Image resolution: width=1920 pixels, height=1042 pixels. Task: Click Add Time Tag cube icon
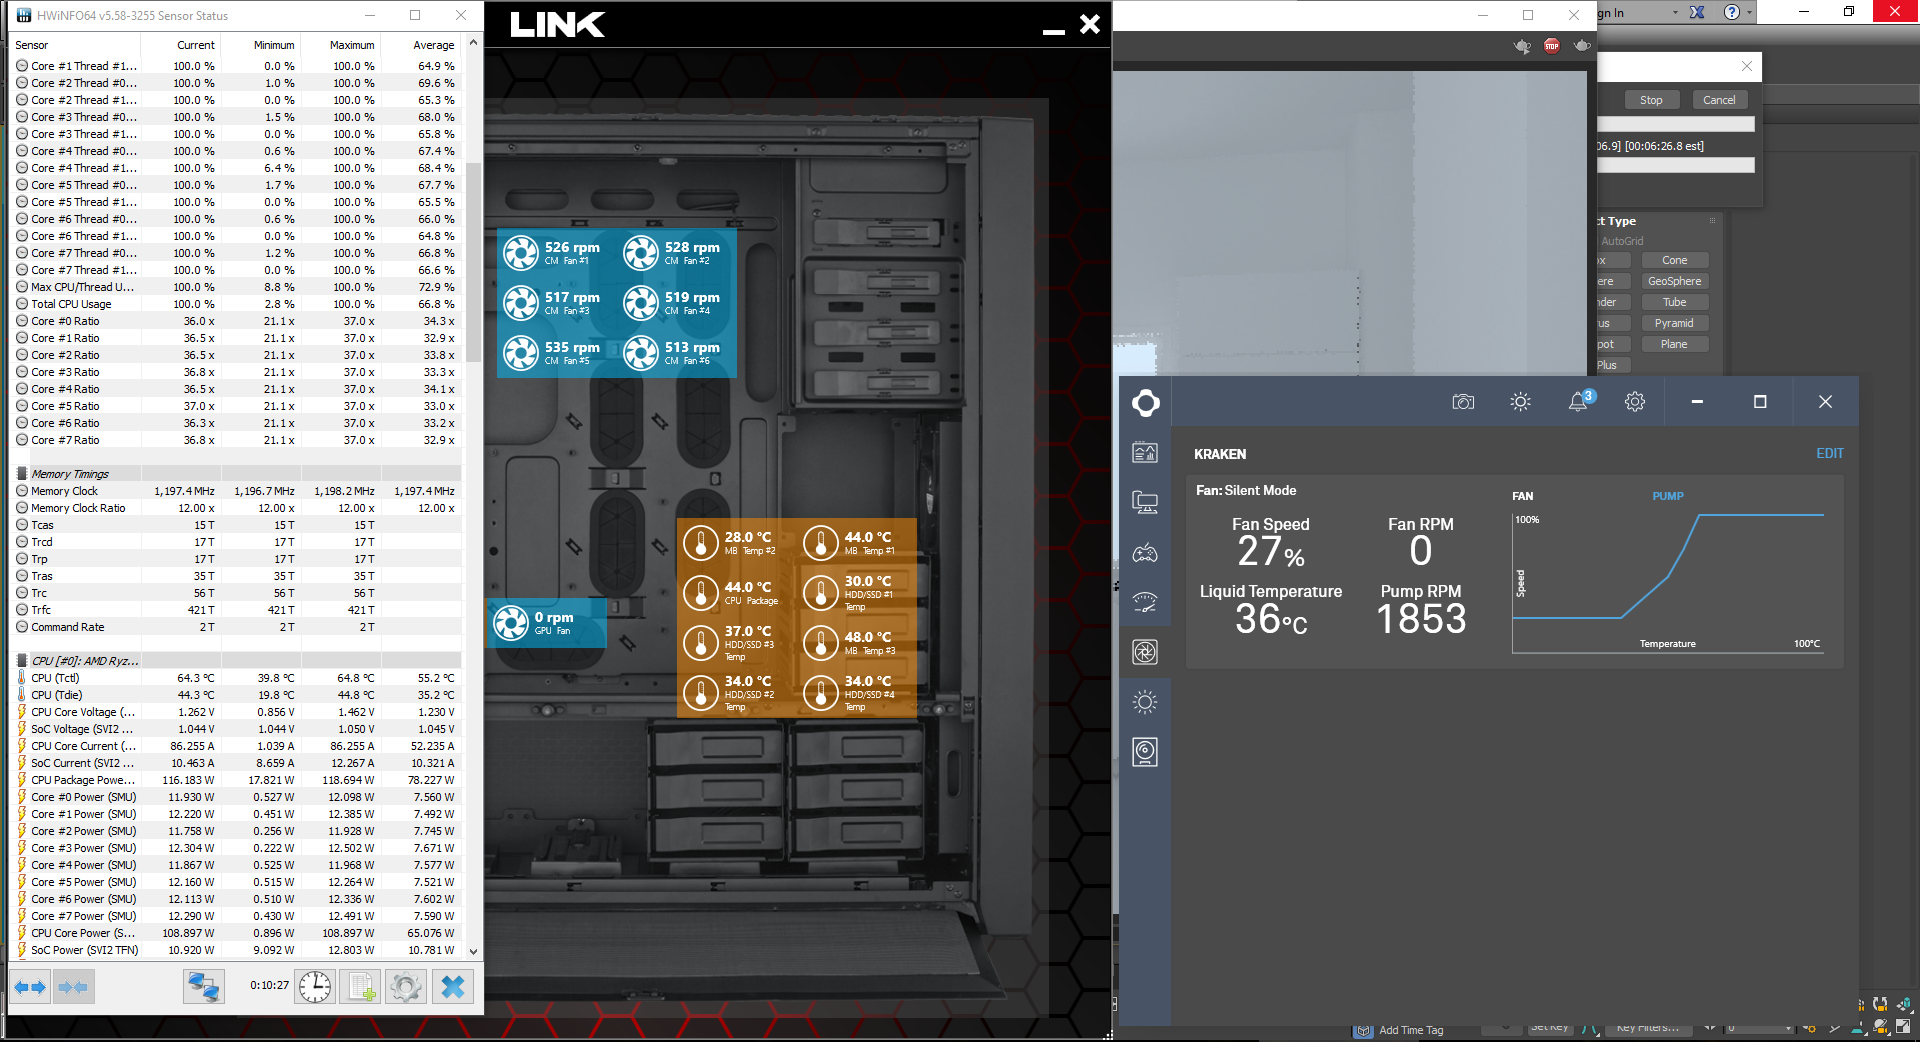1364,1031
